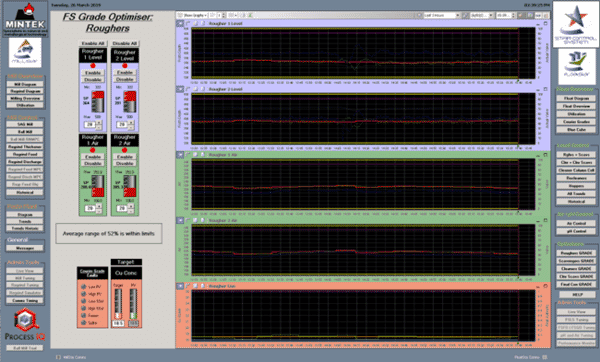Click Rougher 2 Air graph menu icon

[x=180, y=220]
